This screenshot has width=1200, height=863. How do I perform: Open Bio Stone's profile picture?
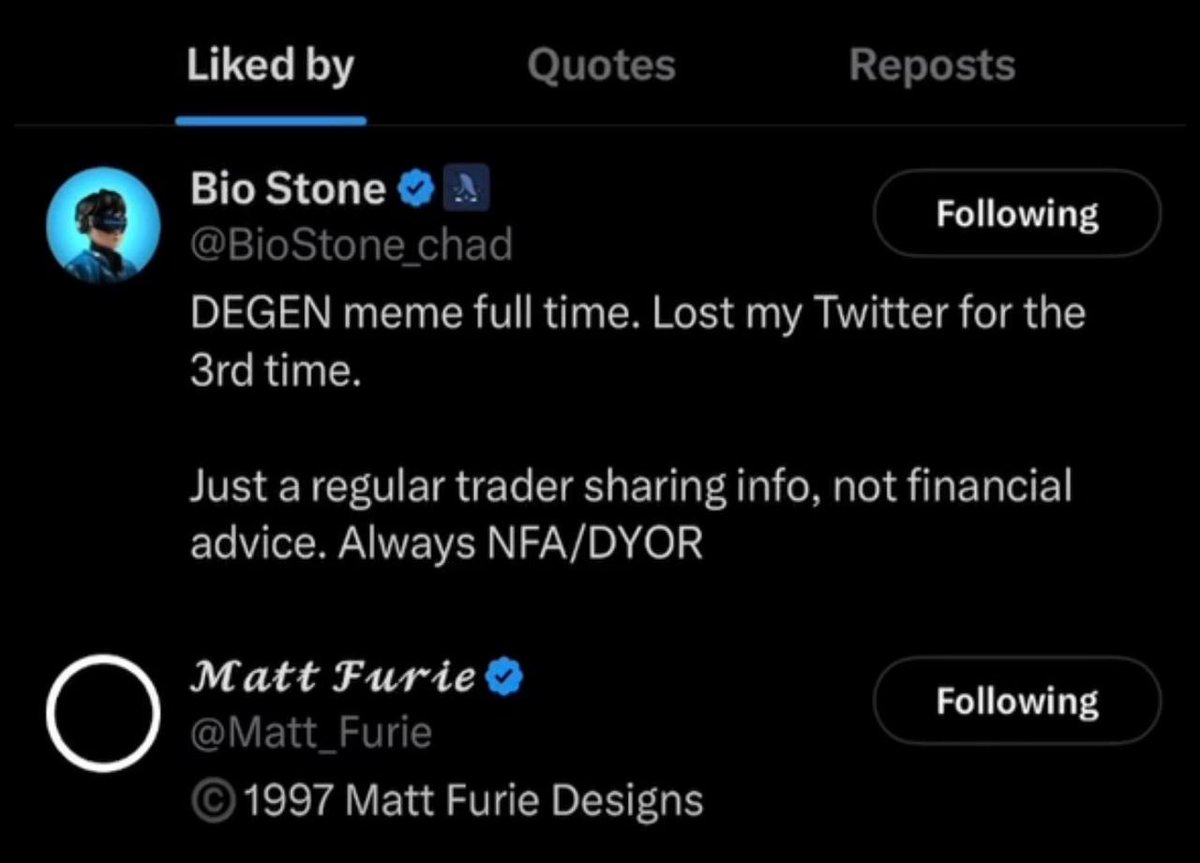(103, 224)
